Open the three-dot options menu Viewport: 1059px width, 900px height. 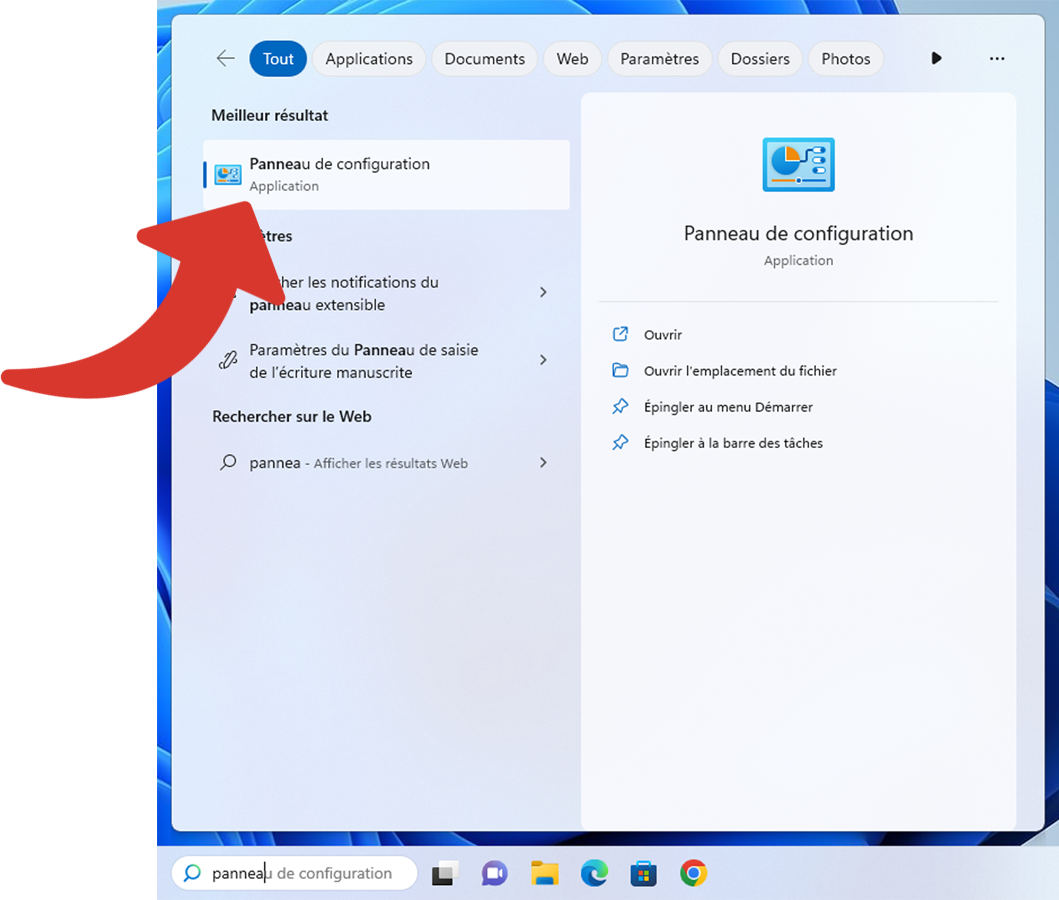(996, 59)
